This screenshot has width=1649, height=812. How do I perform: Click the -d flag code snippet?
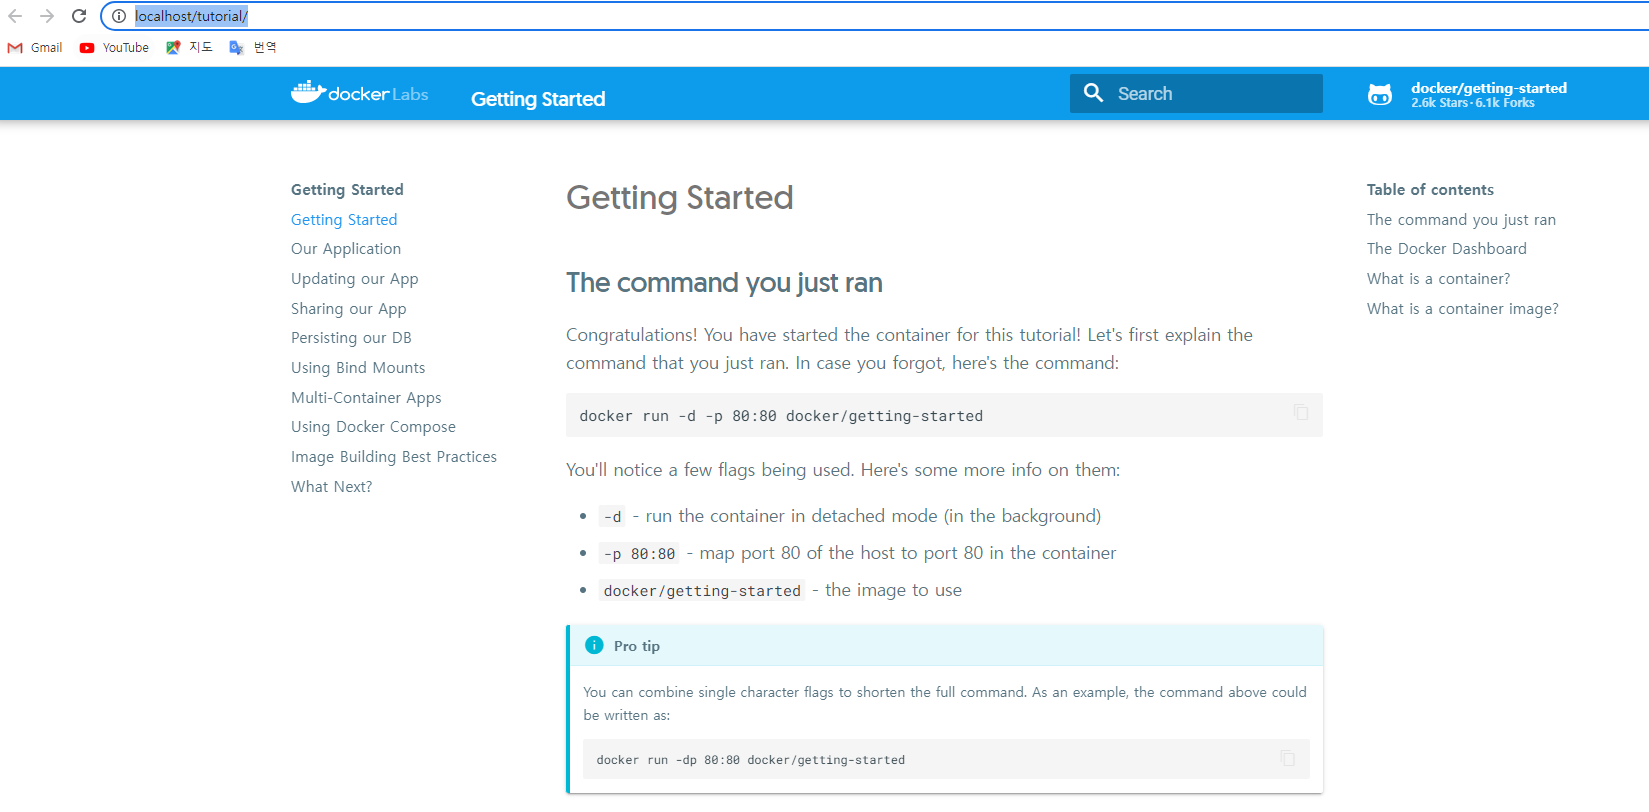[613, 517]
